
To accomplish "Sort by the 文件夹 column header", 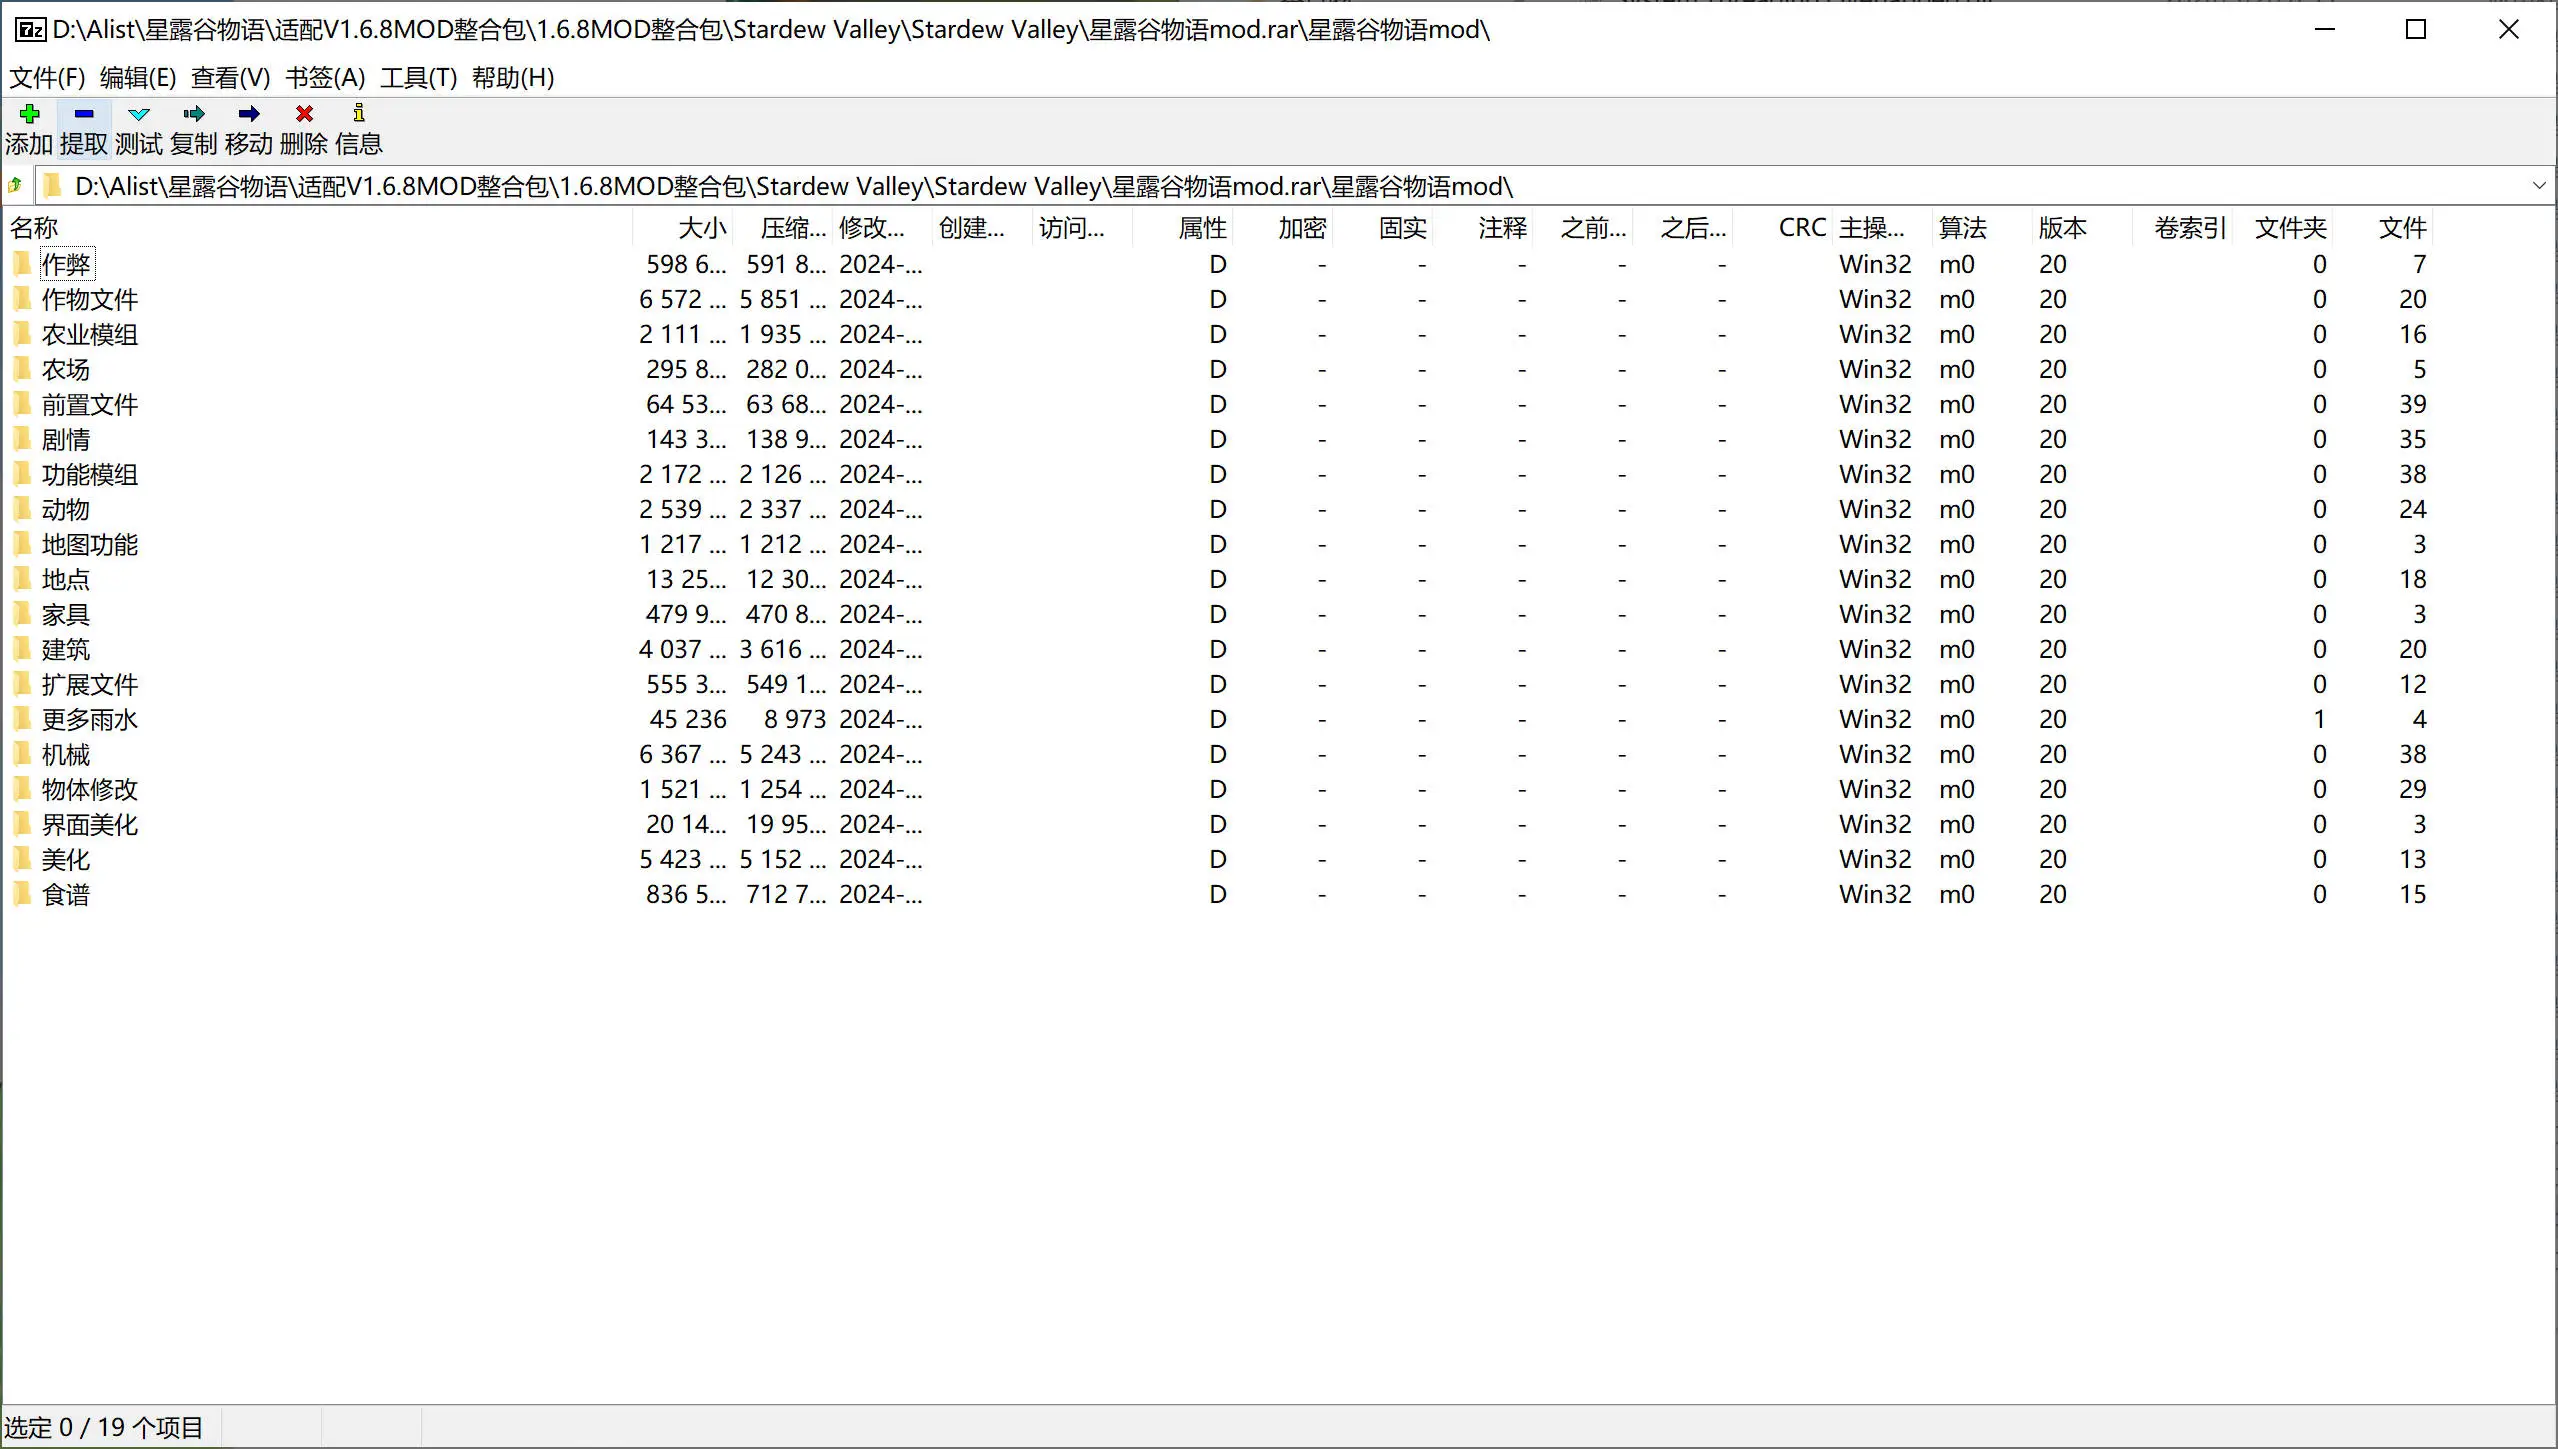I will [x=2283, y=228].
